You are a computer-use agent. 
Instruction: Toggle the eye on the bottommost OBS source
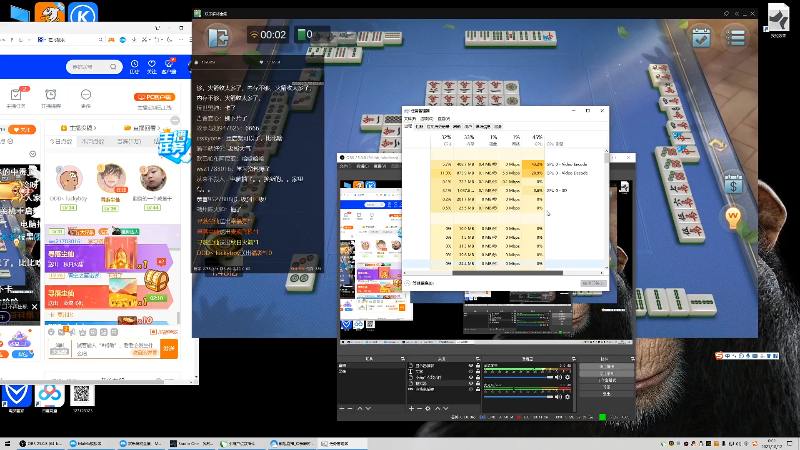click(x=471, y=389)
